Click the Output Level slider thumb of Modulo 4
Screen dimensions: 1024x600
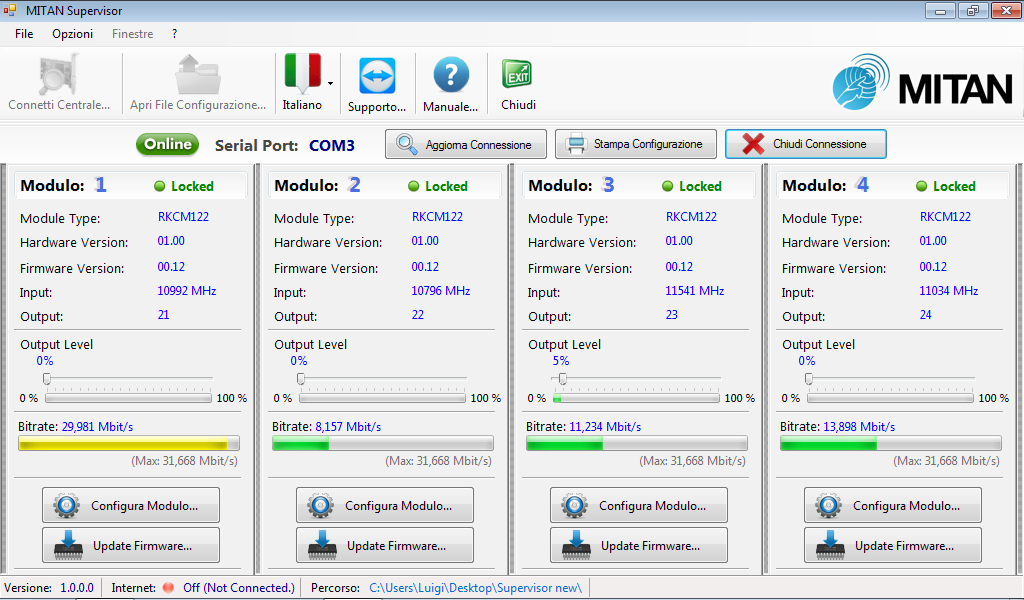click(808, 379)
